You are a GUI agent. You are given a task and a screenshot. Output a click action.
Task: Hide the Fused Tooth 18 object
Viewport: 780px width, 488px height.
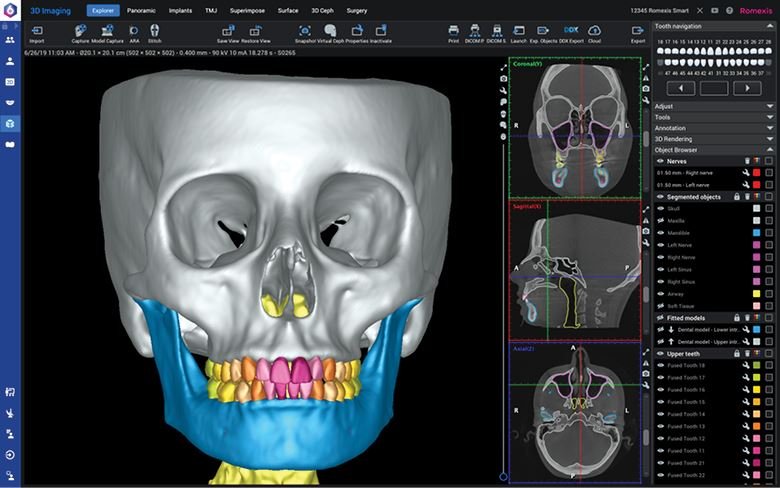click(x=660, y=366)
